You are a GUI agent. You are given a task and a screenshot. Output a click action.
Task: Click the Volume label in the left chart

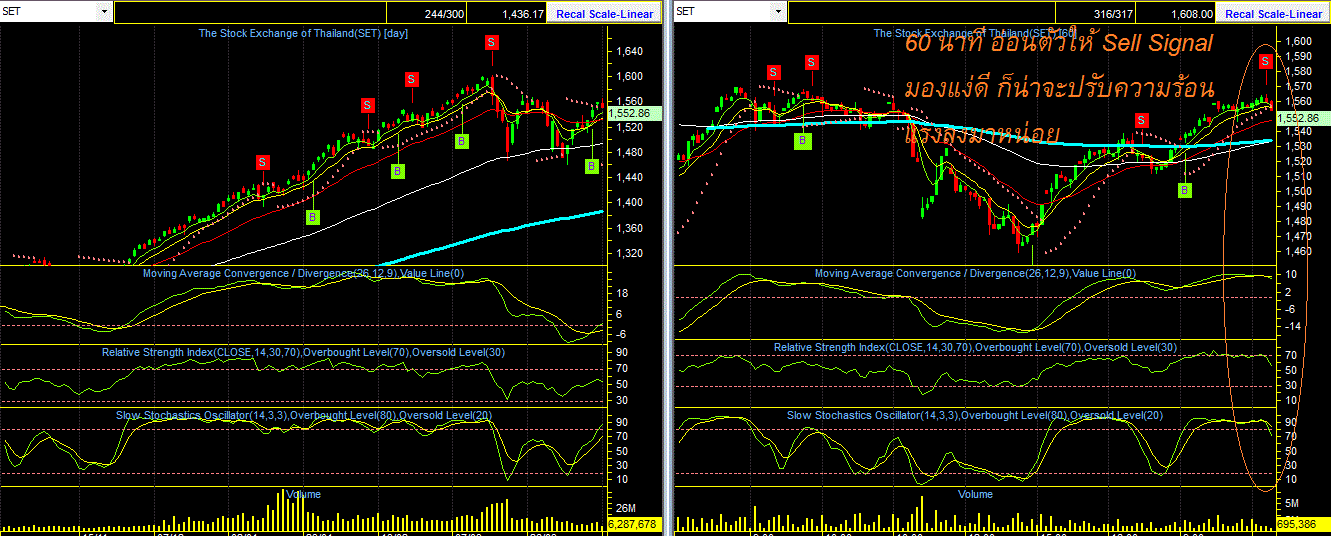[x=303, y=494]
